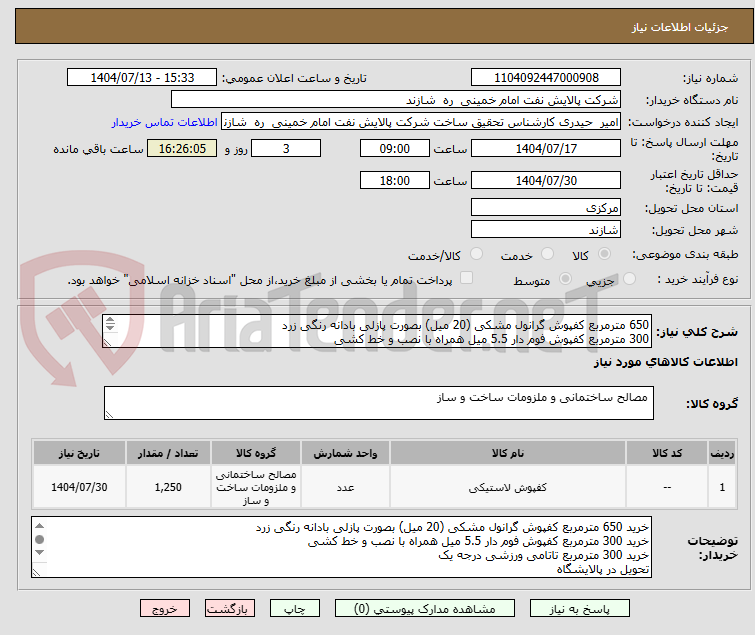Click the گروه کالا text area
Image resolution: width=755 pixels, height=635 pixels.
click(379, 403)
